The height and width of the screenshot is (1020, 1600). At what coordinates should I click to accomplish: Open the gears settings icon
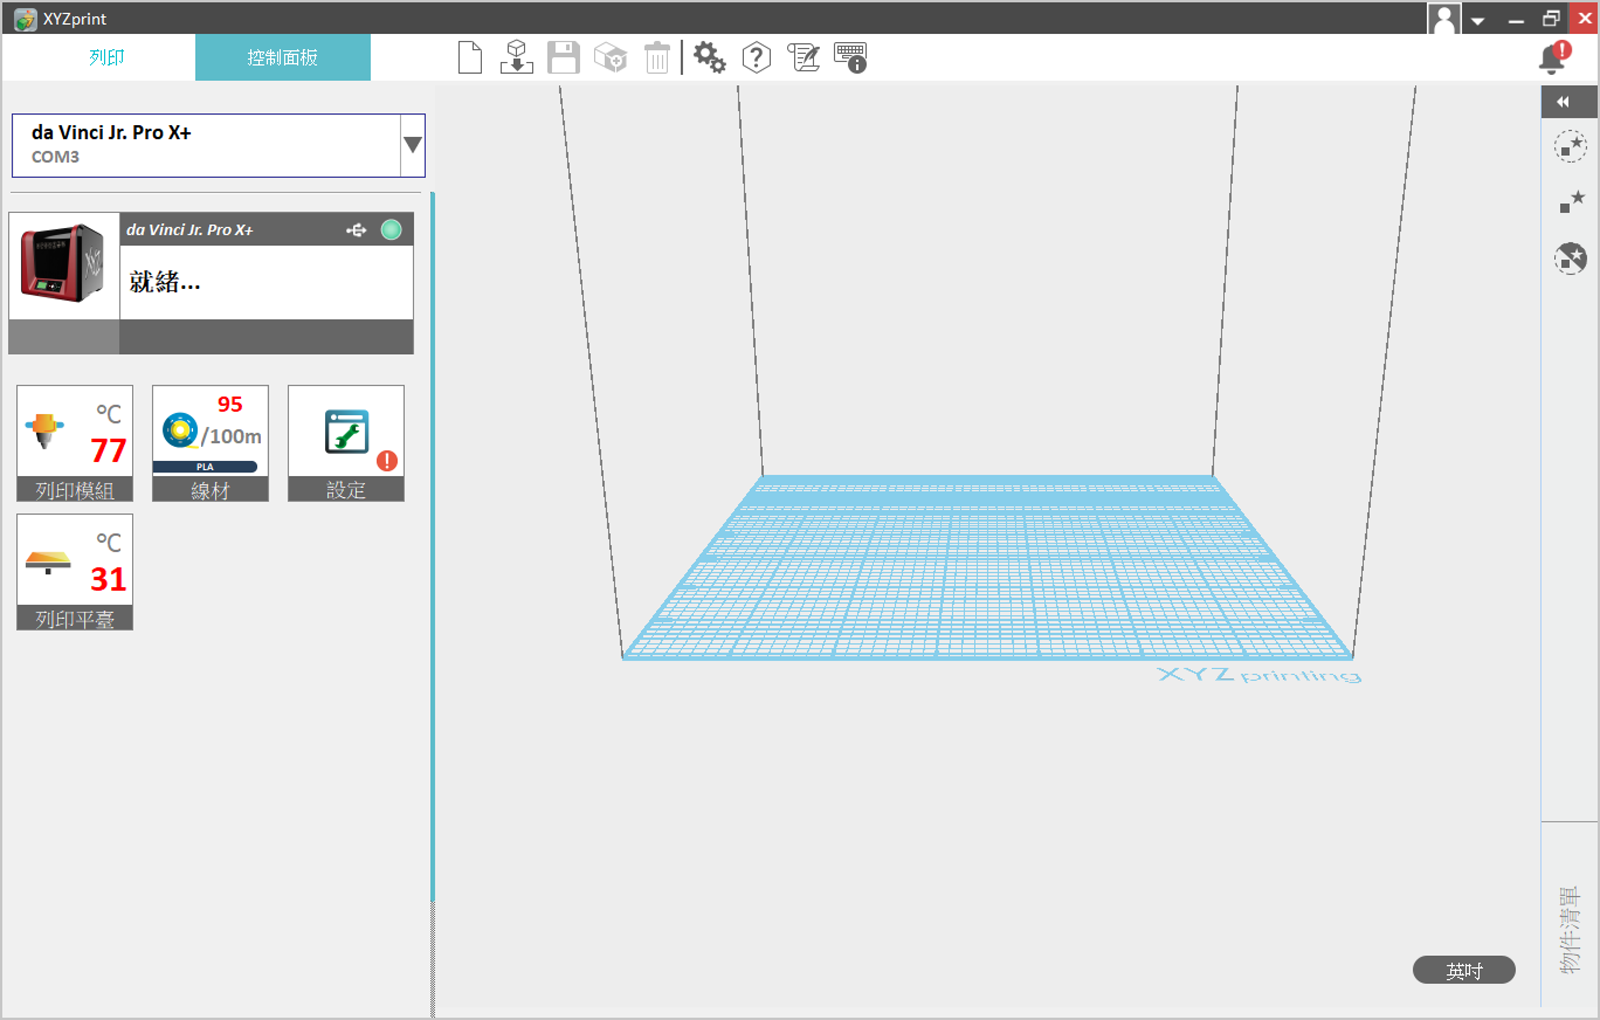(x=709, y=58)
